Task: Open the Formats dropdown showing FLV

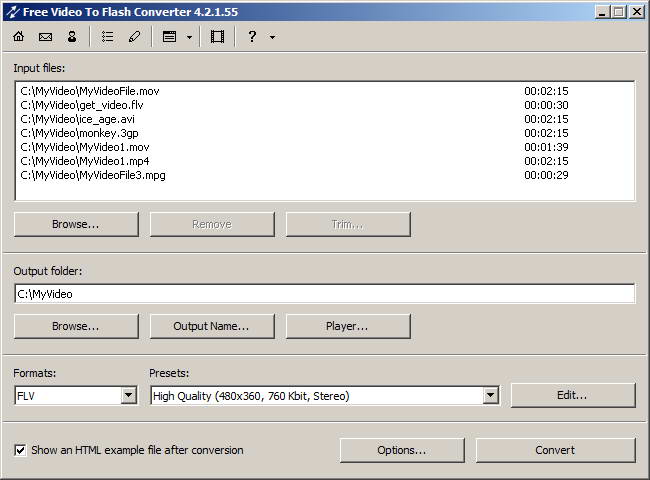Action: (x=128, y=396)
